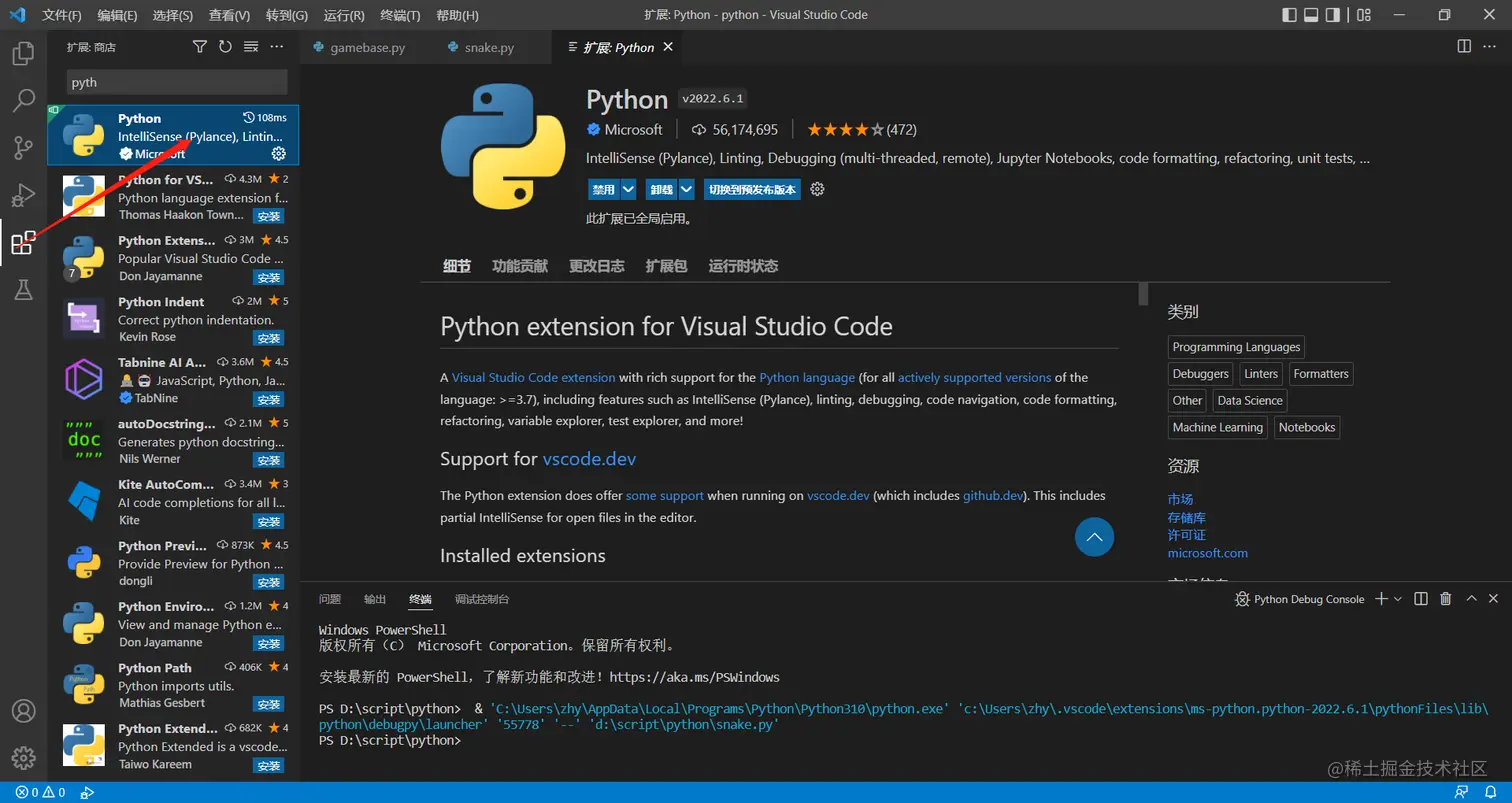The height and width of the screenshot is (803, 1512).
Task: Open the 转到(G) menu
Action: [287, 15]
